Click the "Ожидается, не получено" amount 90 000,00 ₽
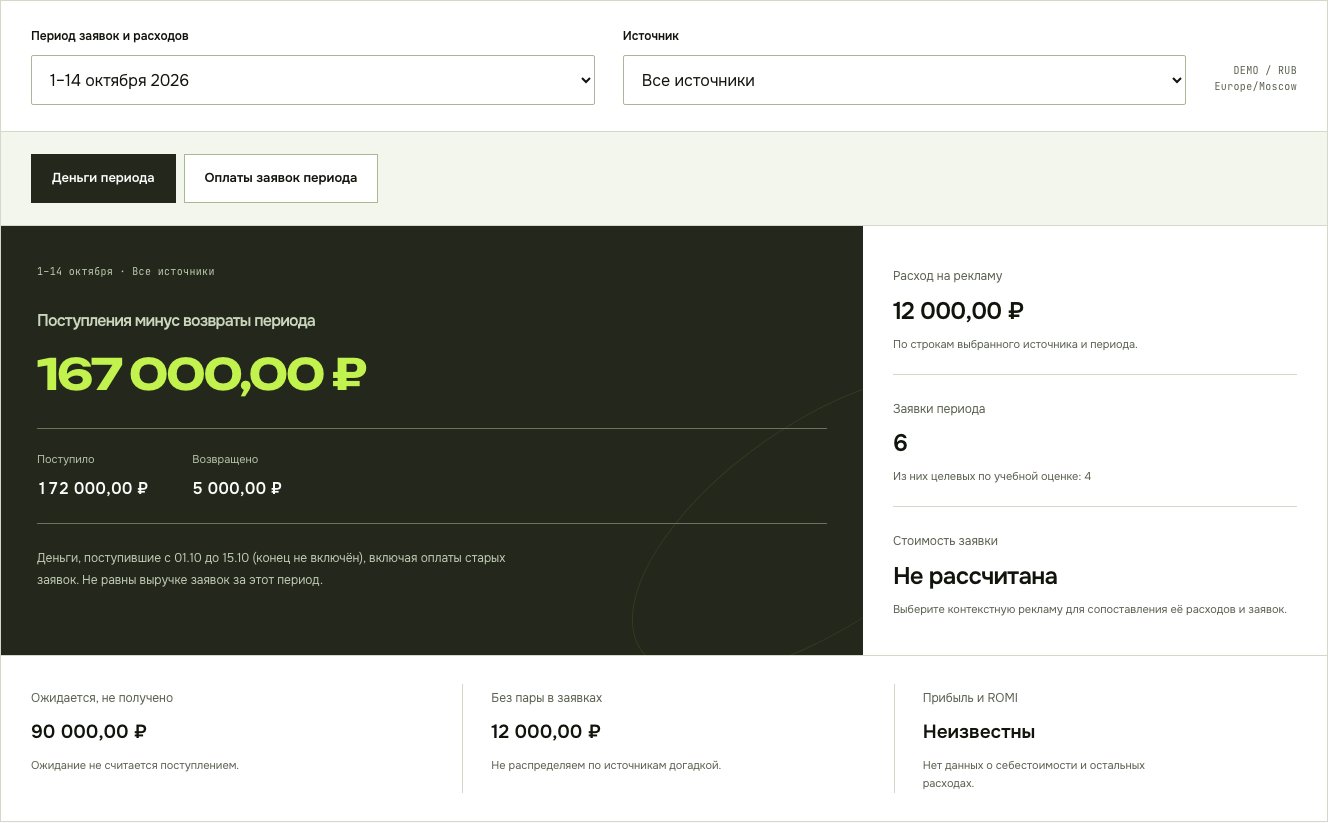 (89, 731)
